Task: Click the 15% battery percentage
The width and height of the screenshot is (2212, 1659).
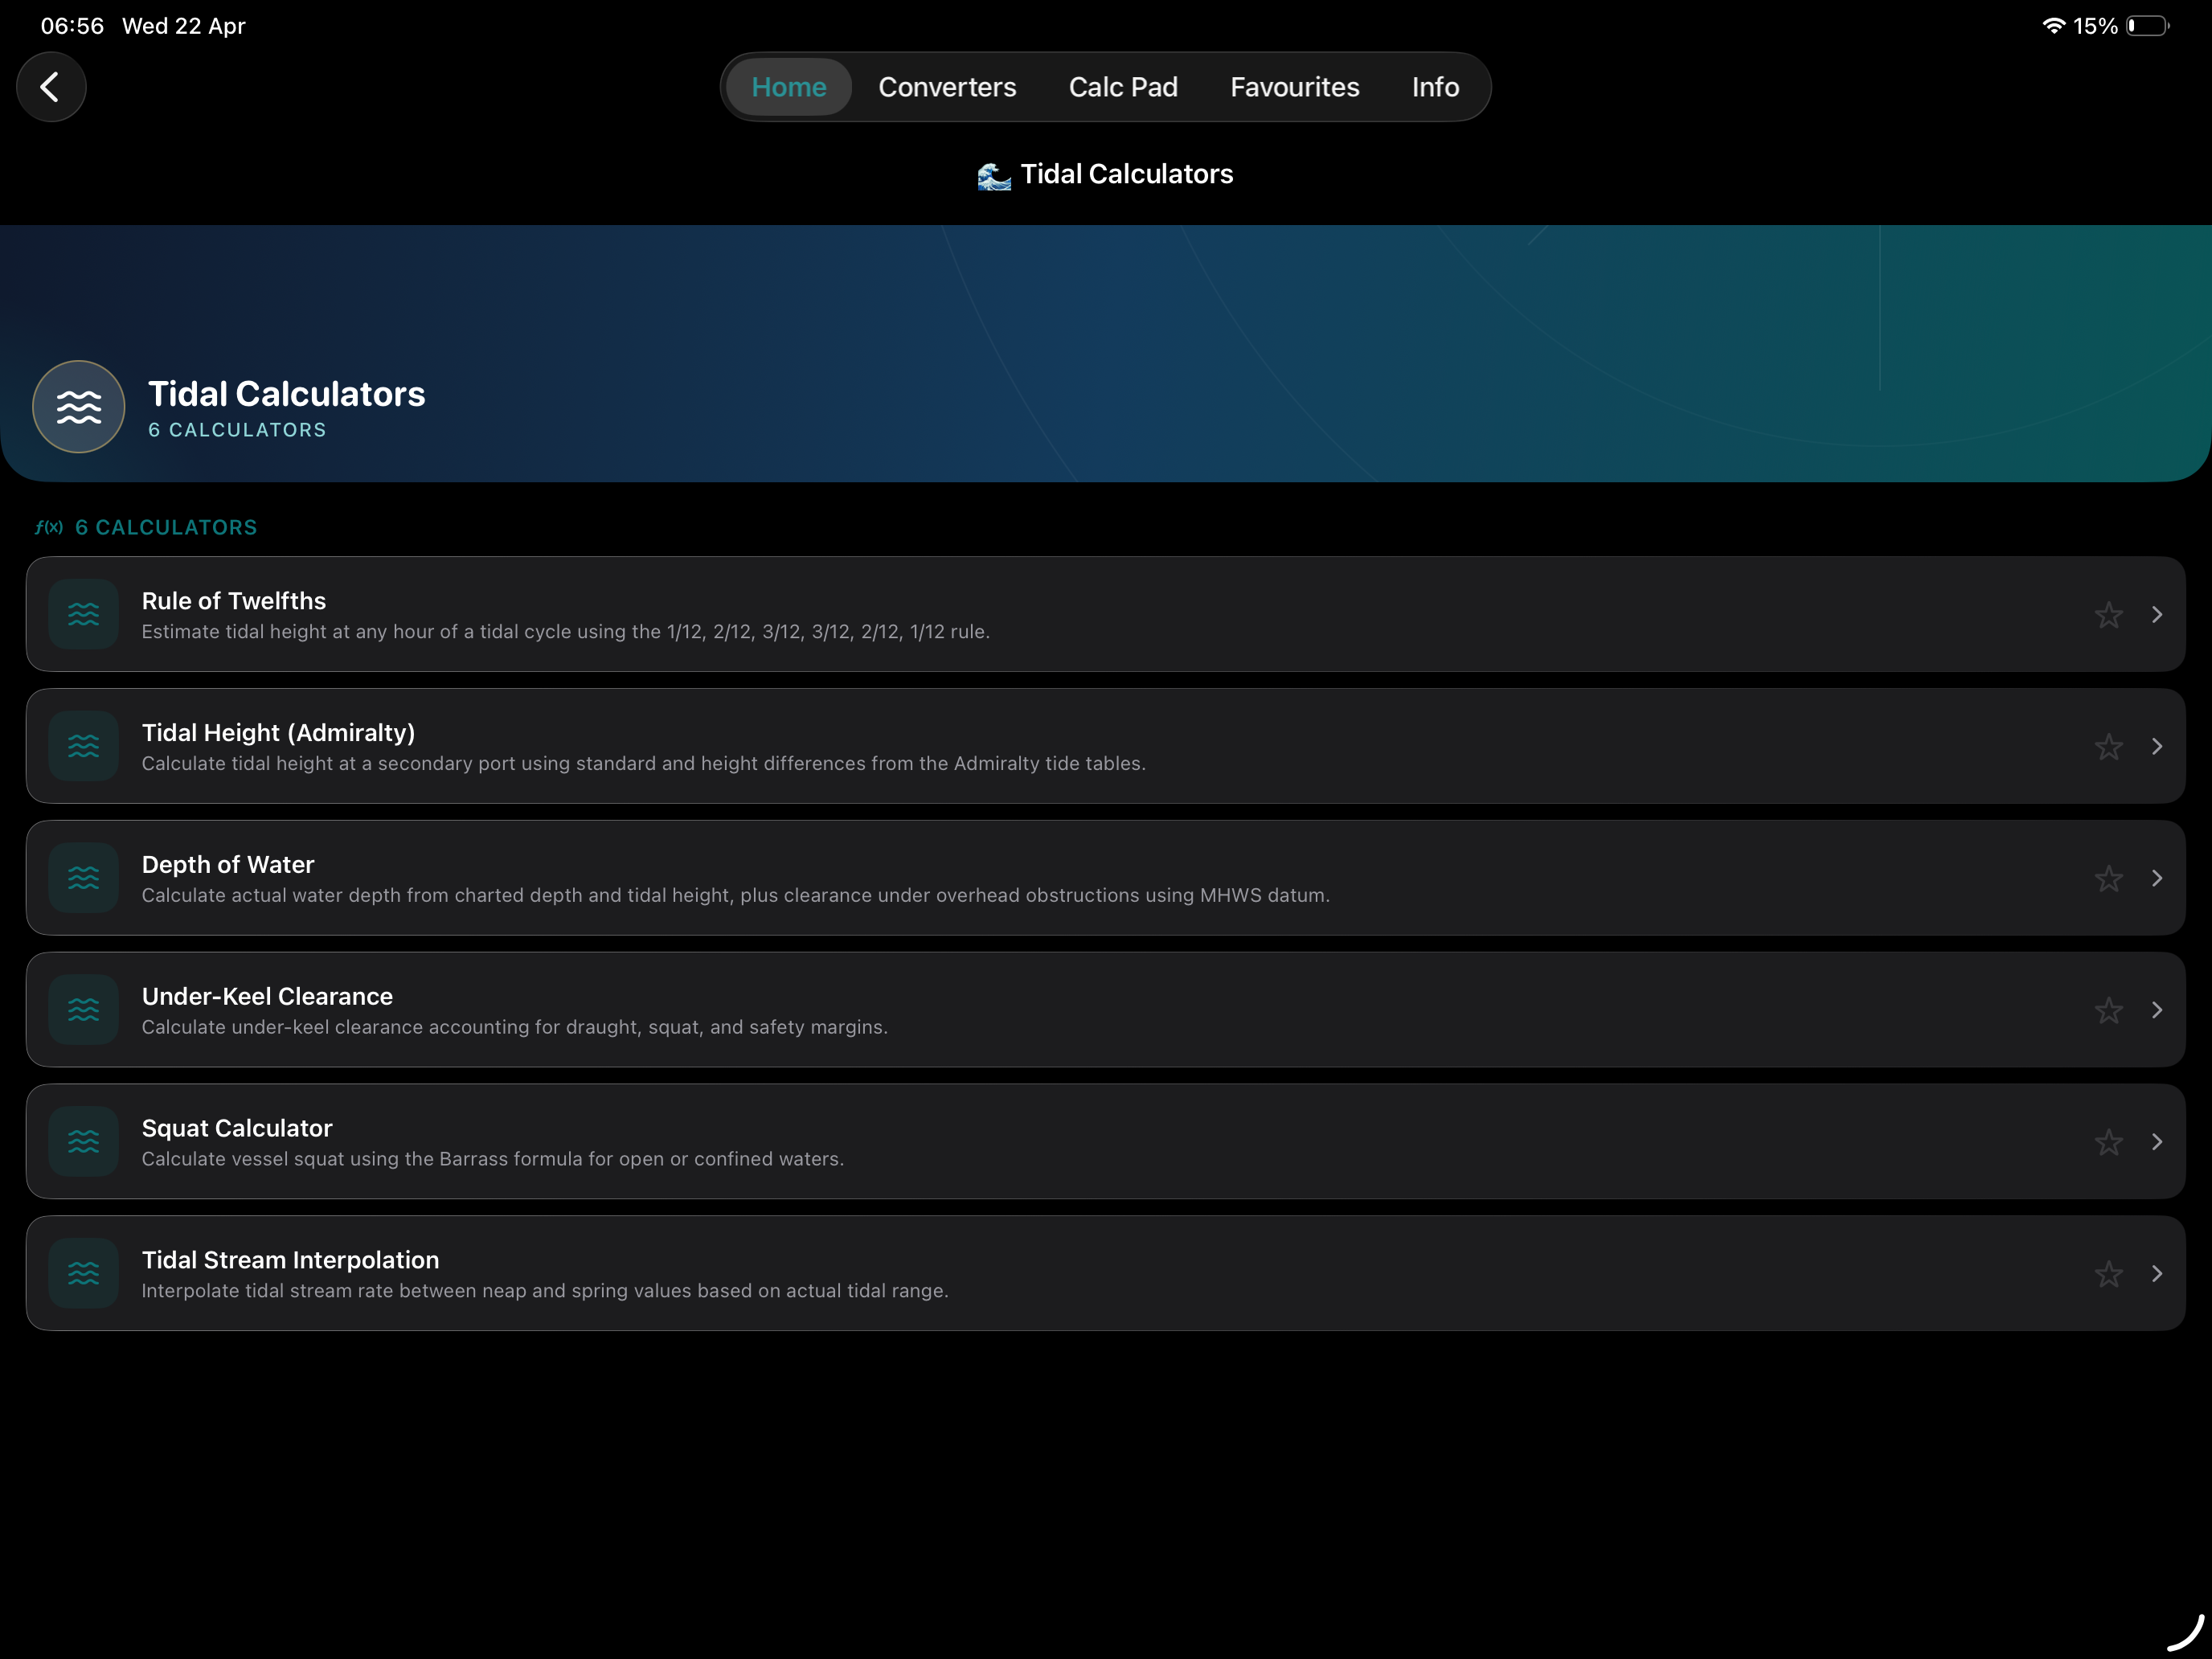Action: [2096, 26]
